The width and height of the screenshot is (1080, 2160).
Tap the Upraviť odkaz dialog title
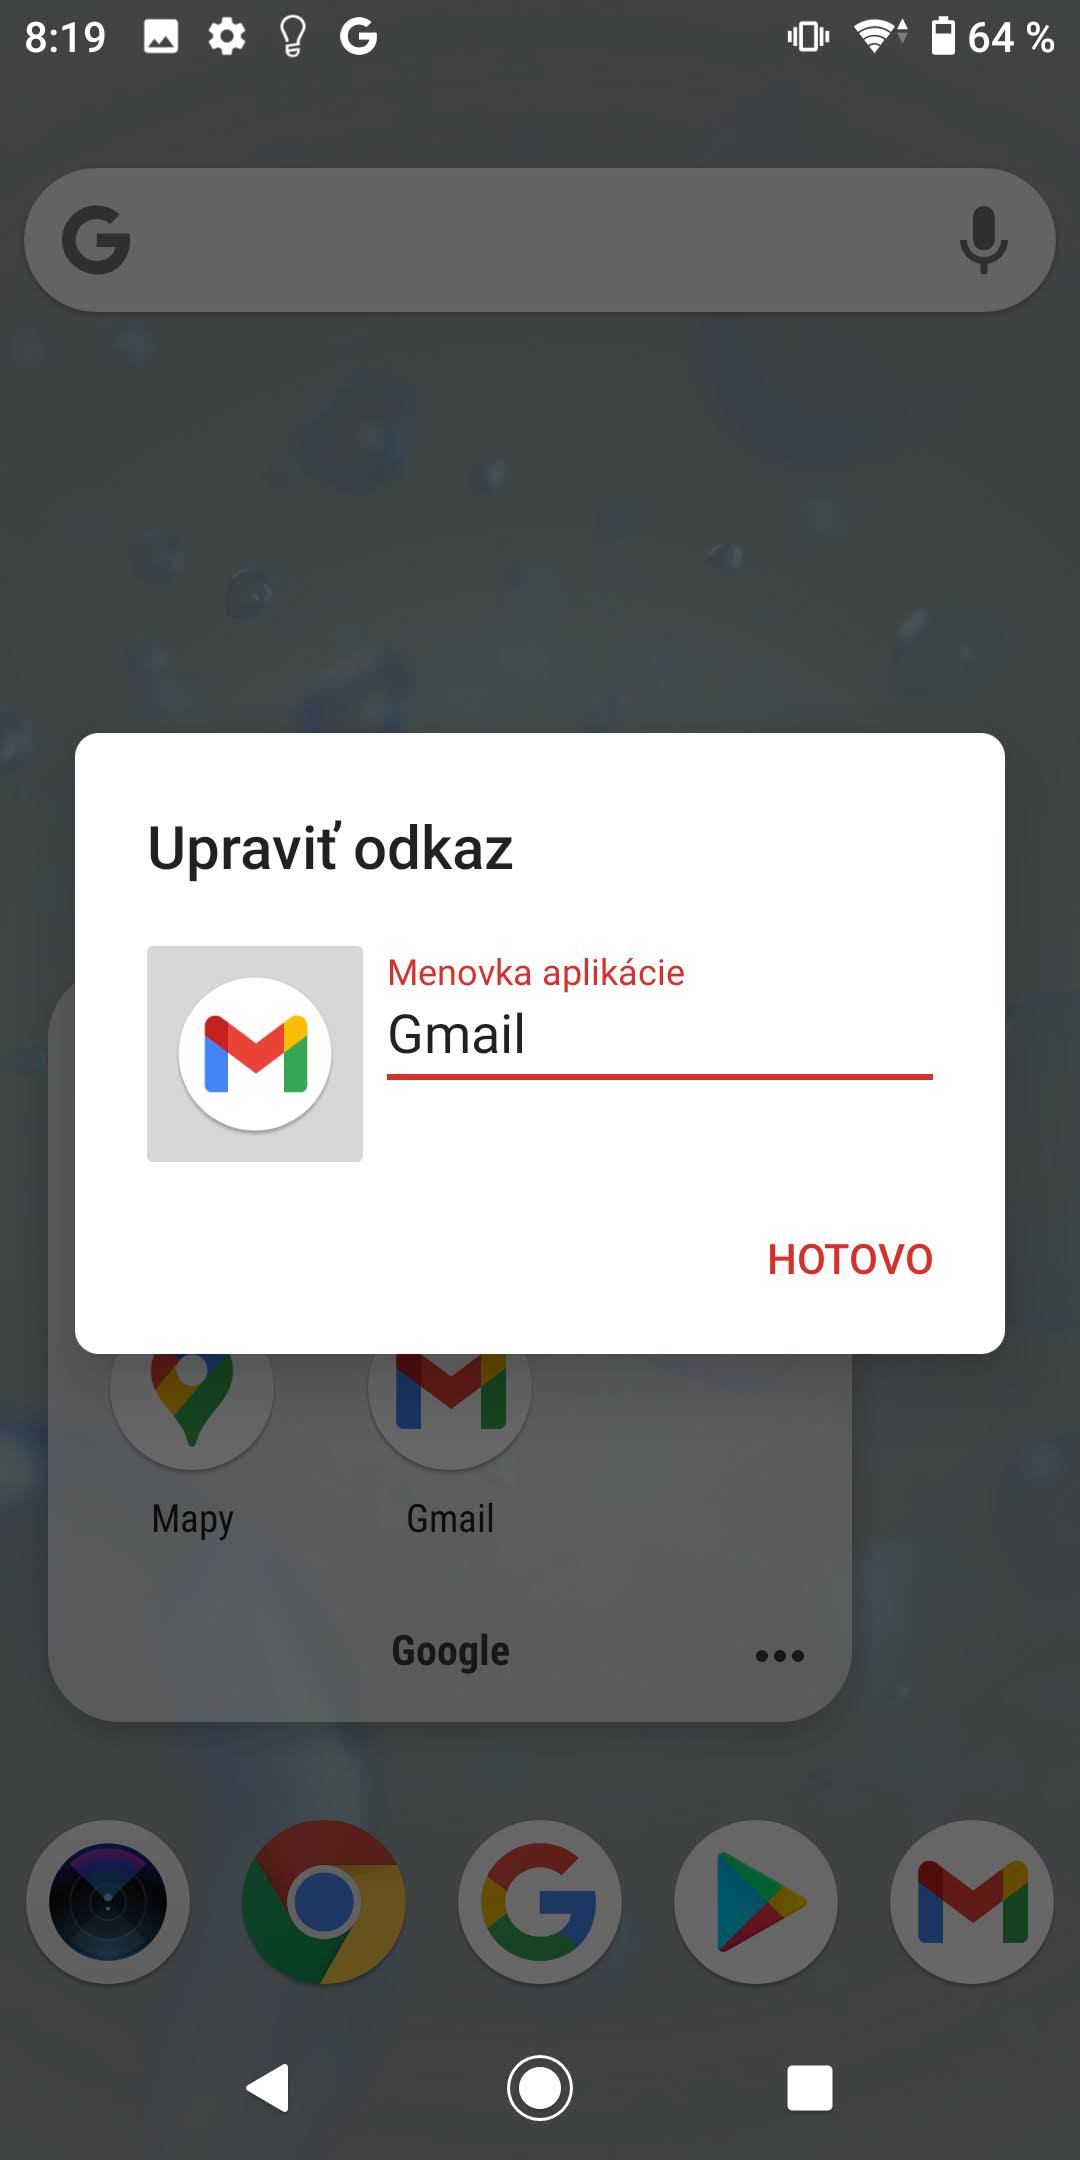pos(330,849)
